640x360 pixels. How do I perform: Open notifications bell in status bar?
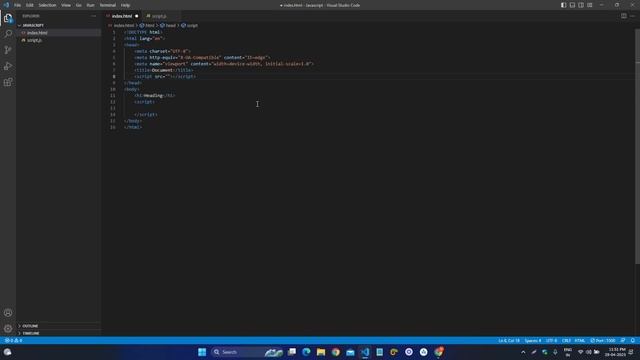[x=633, y=340]
